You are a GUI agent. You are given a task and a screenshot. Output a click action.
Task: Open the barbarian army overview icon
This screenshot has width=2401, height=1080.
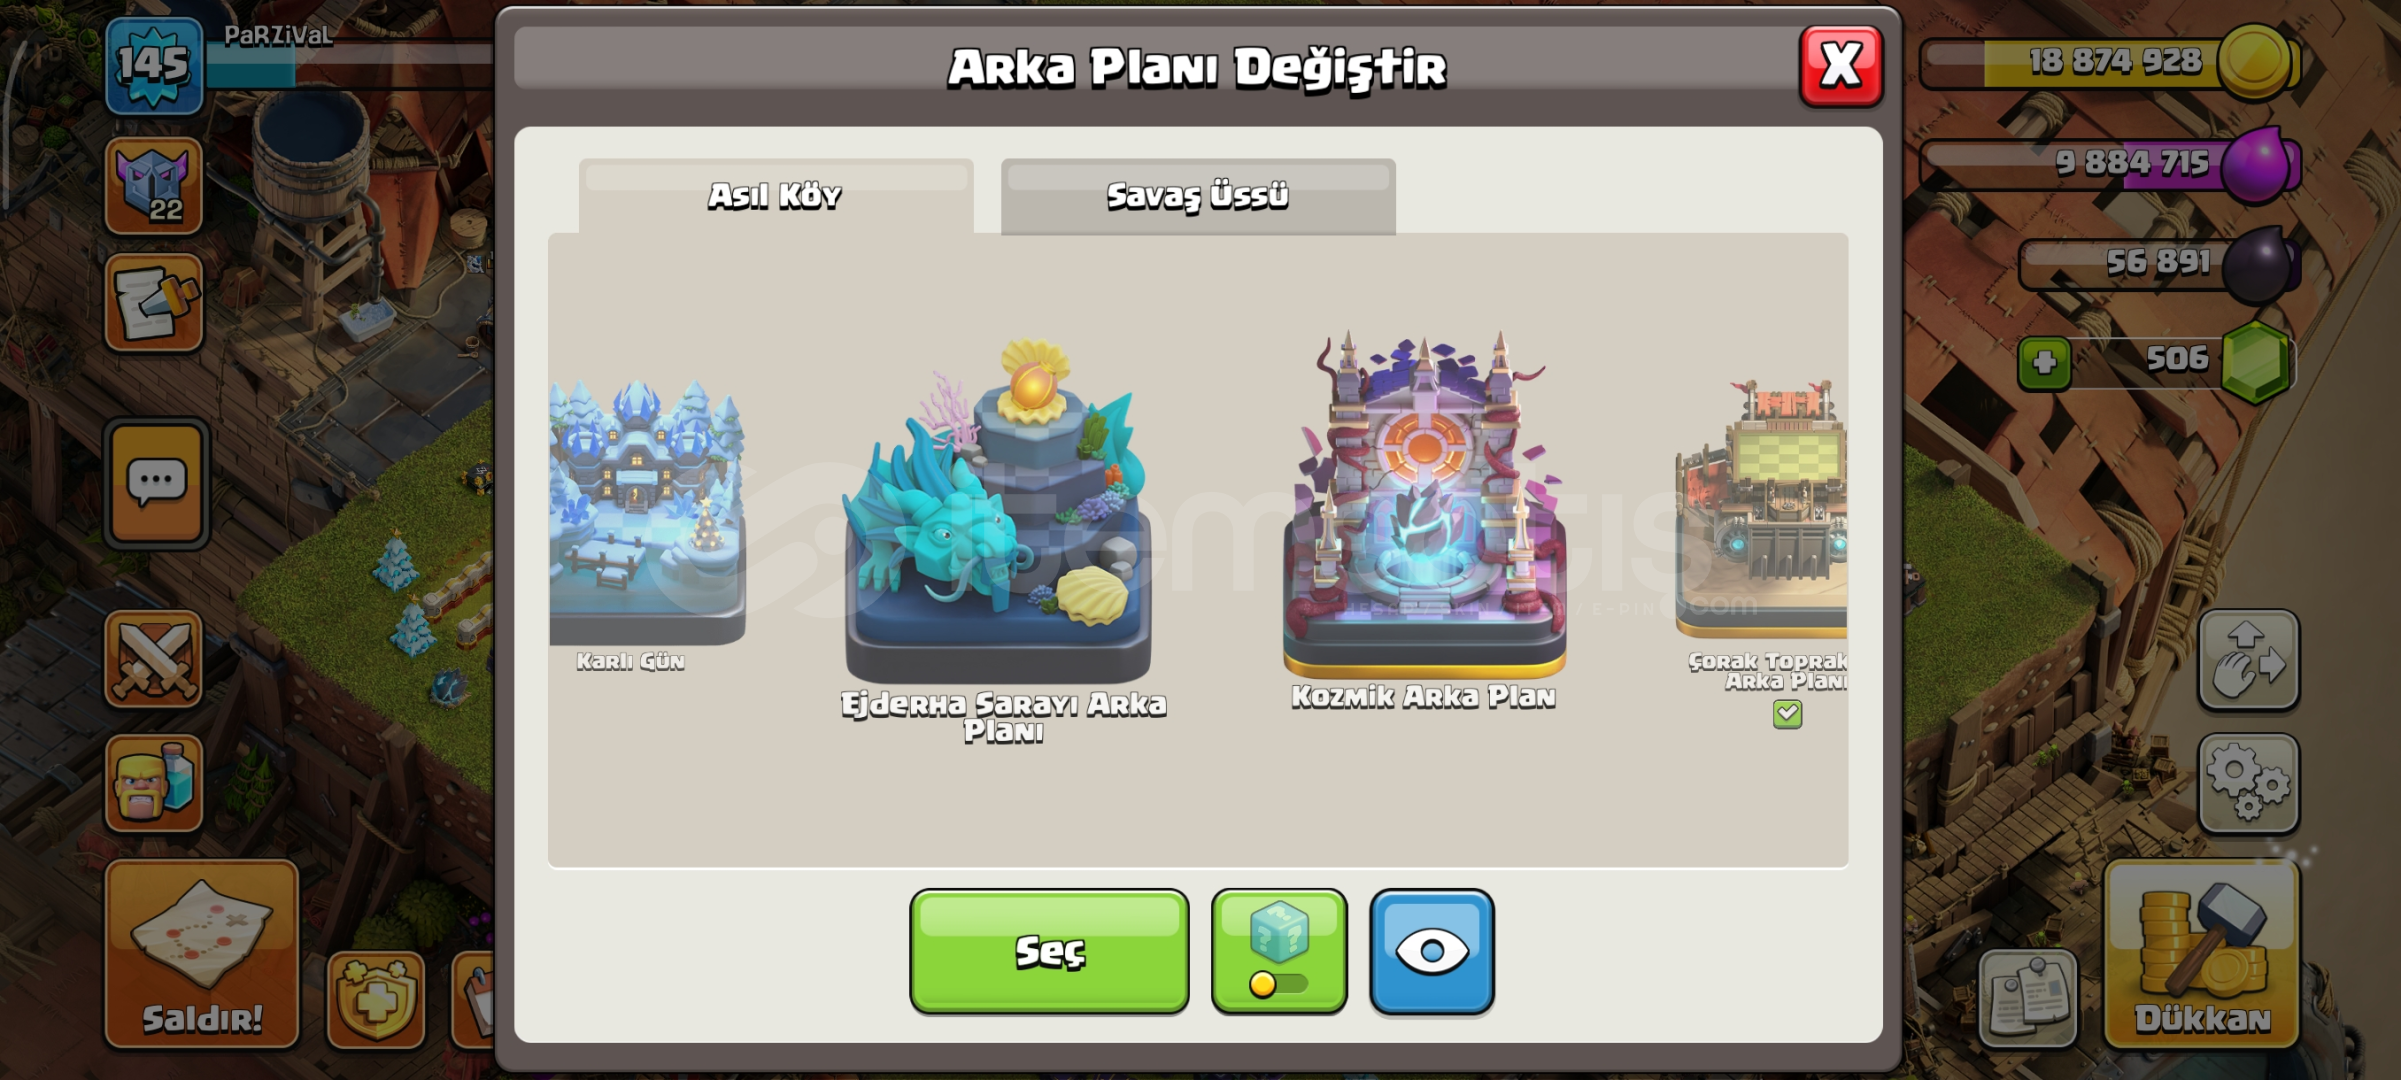pos(153,783)
